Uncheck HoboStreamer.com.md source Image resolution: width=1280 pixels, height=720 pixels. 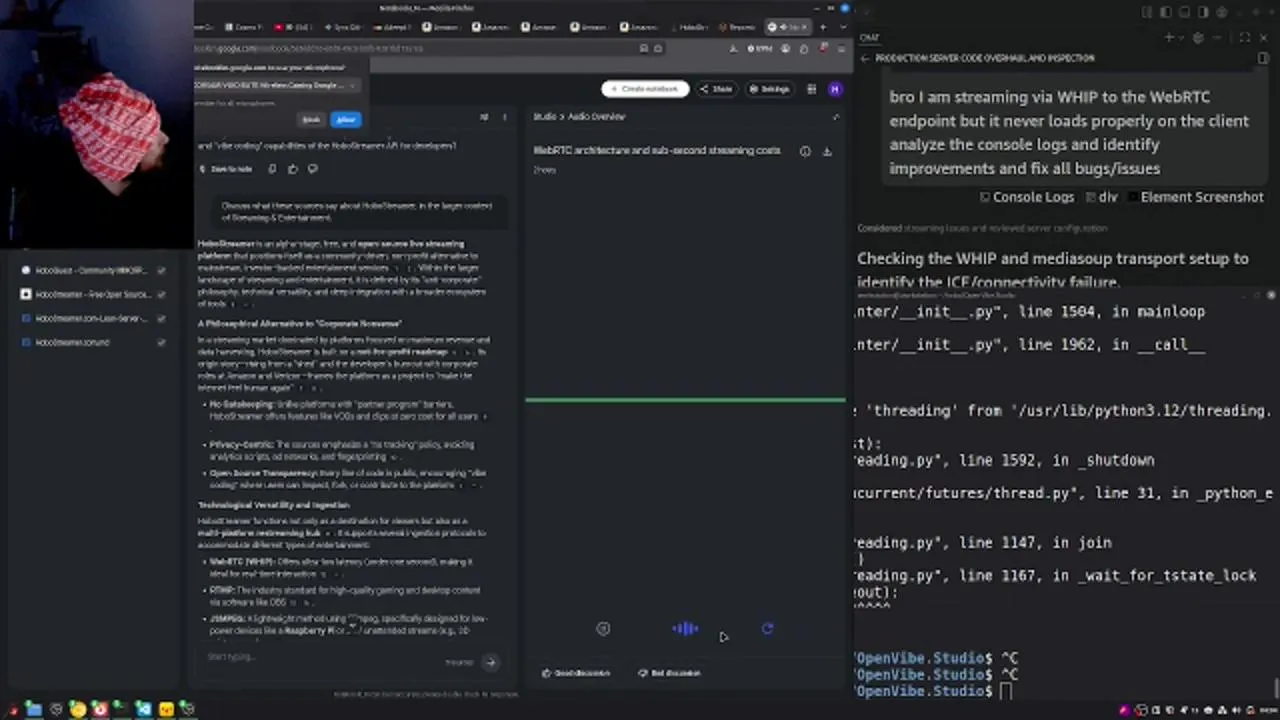coord(161,342)
